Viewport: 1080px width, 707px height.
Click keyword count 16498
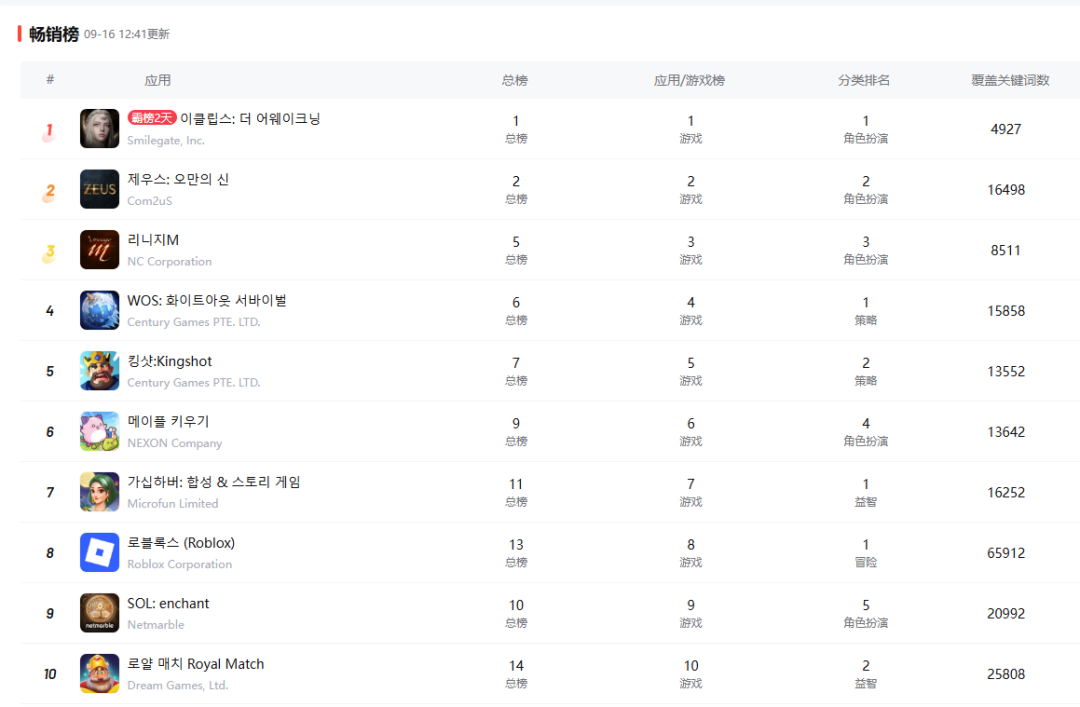[x=1006, y=190]
